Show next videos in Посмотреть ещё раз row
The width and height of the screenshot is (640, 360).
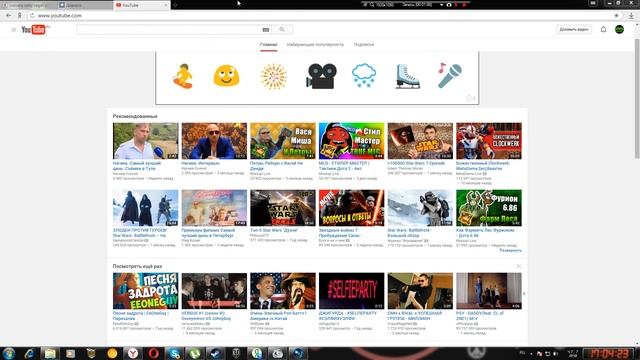pos(524,293)
